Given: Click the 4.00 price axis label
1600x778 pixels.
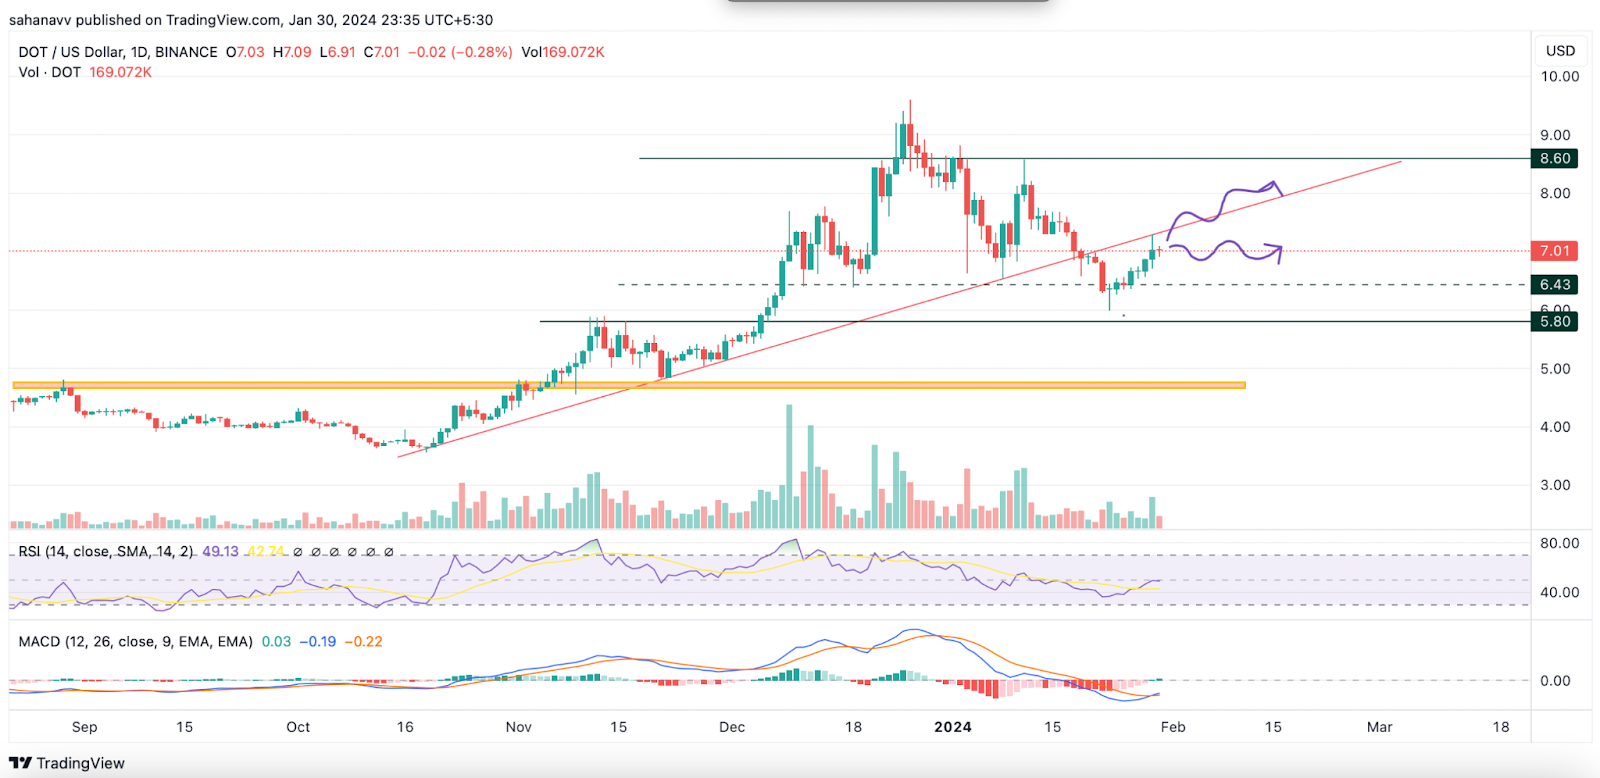Looking at the screenshot, I should 1555,427.
